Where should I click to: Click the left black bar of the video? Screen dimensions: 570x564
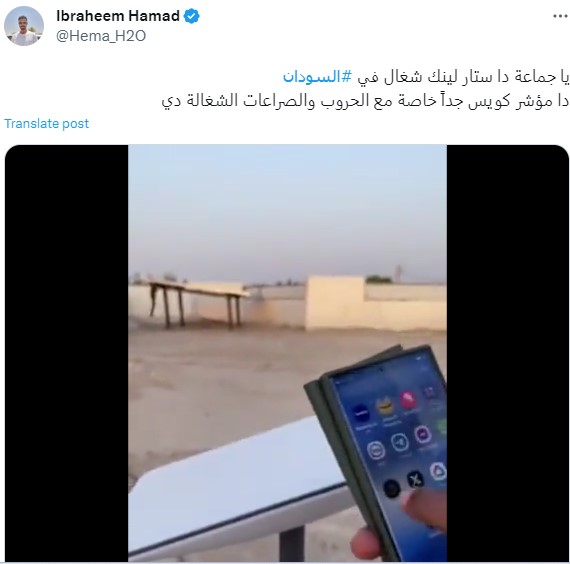(x=67, y=353)
